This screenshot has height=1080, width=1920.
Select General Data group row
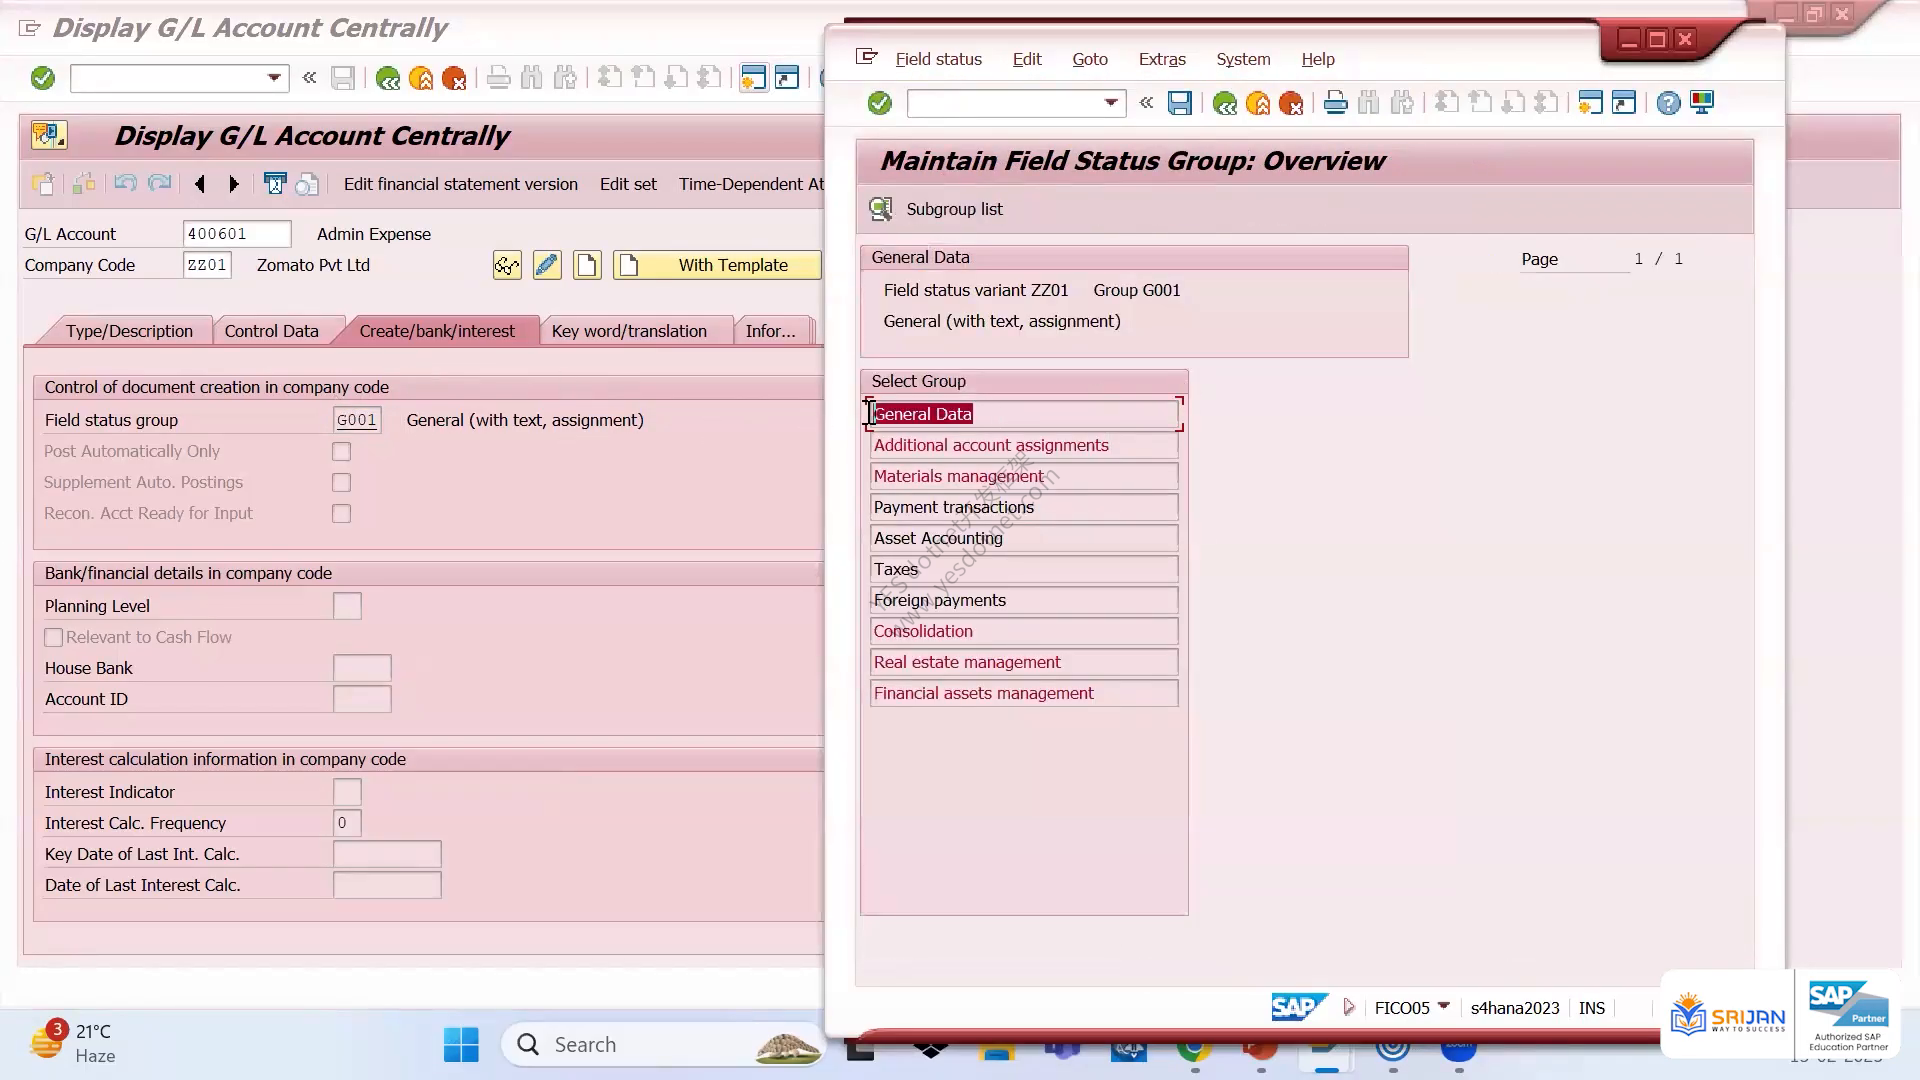point(1024,414)
